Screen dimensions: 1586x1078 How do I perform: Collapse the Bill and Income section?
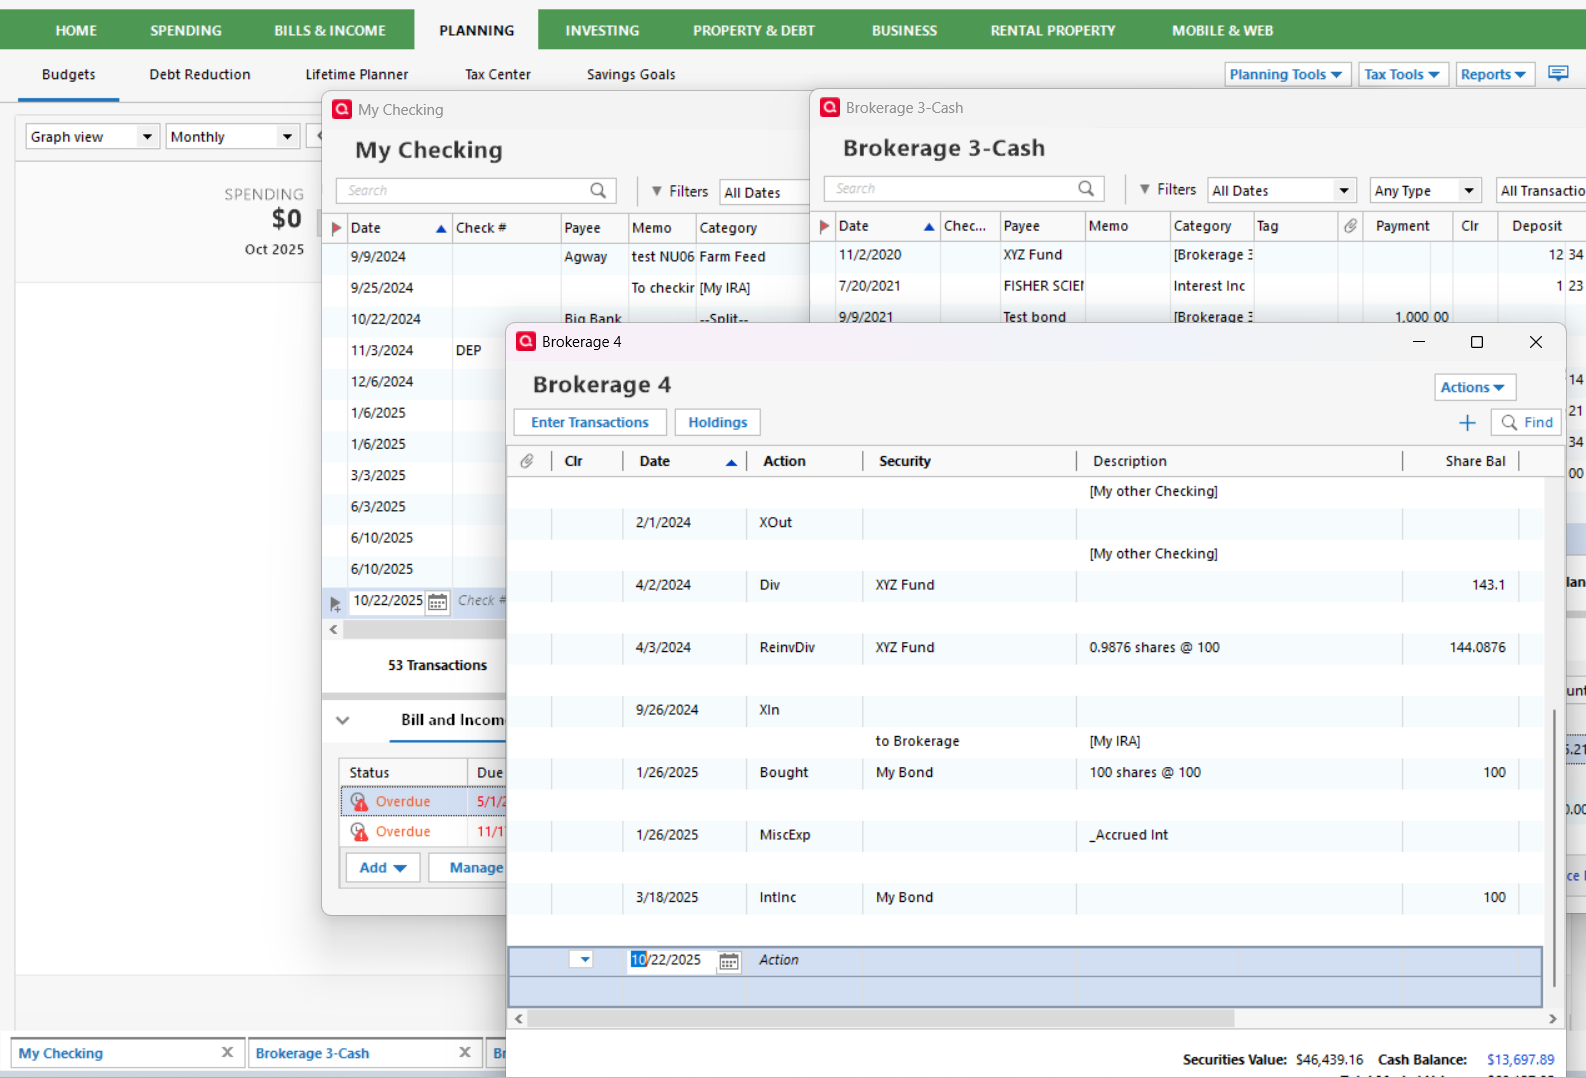(x=343, y=720)
